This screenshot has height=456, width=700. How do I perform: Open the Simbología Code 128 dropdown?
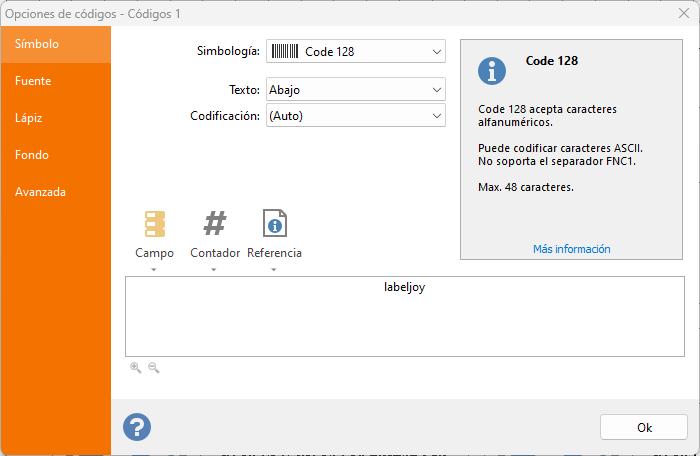point(356,51)
